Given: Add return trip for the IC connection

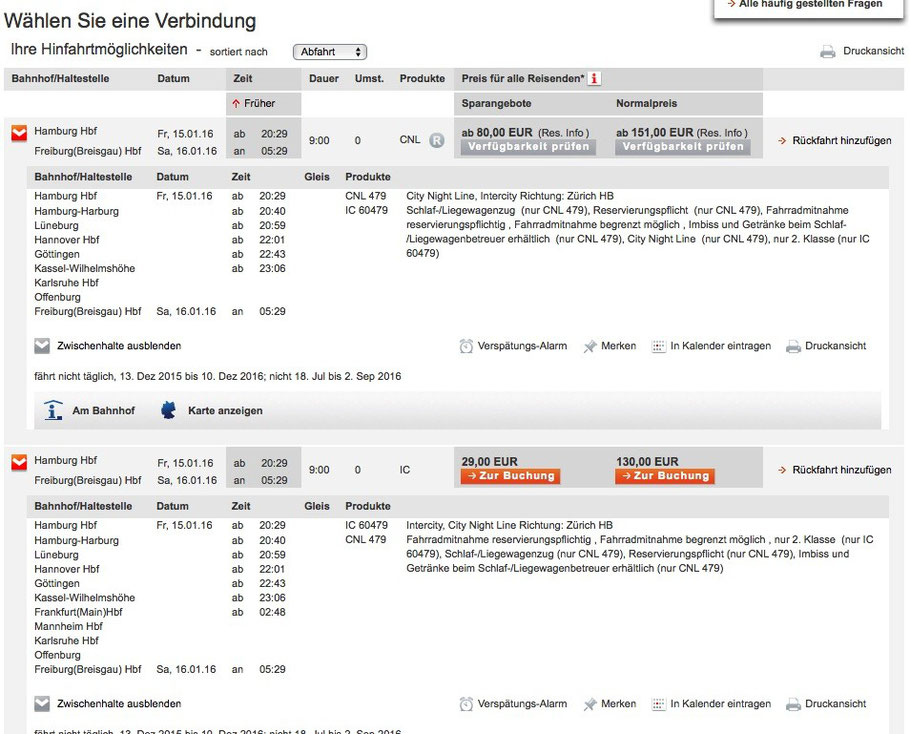Looking at the screenshot, I should 842,470.
